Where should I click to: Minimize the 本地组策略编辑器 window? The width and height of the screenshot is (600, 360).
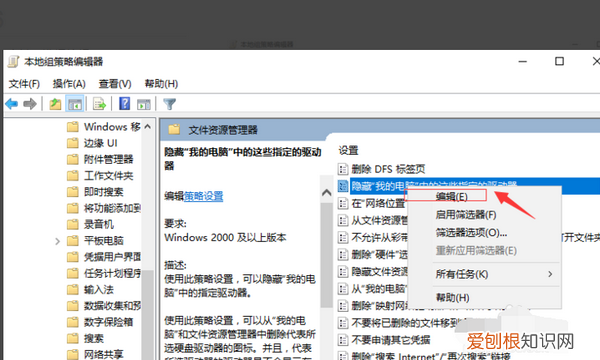523,61
